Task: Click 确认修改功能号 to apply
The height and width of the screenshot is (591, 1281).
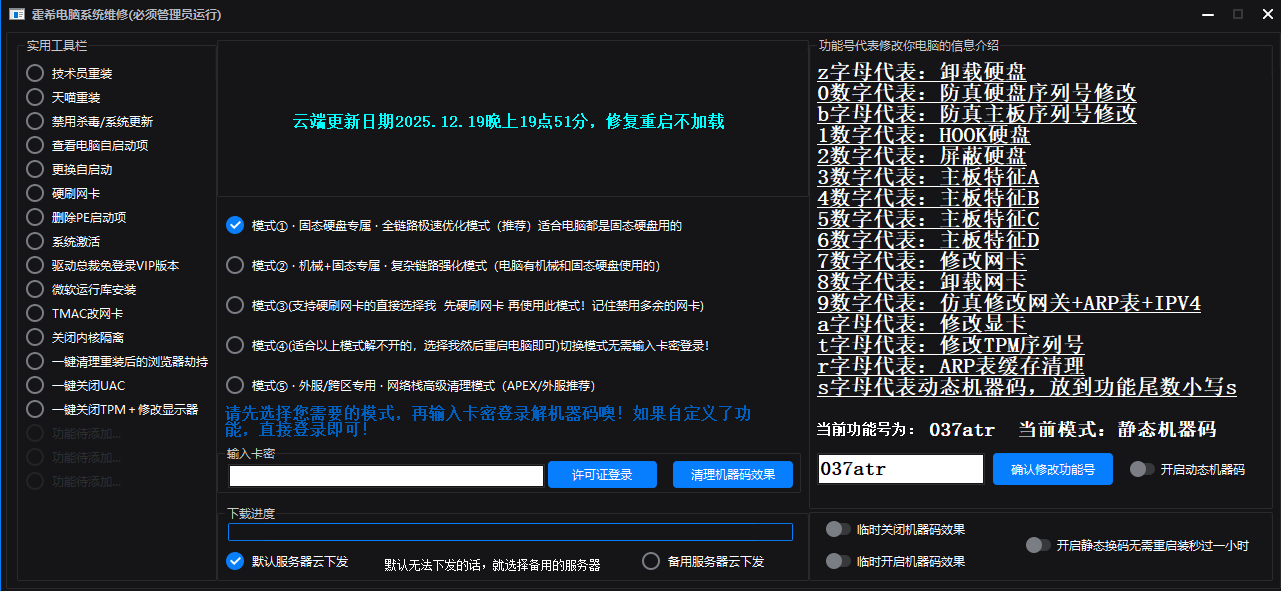Action: (1052, 469)
